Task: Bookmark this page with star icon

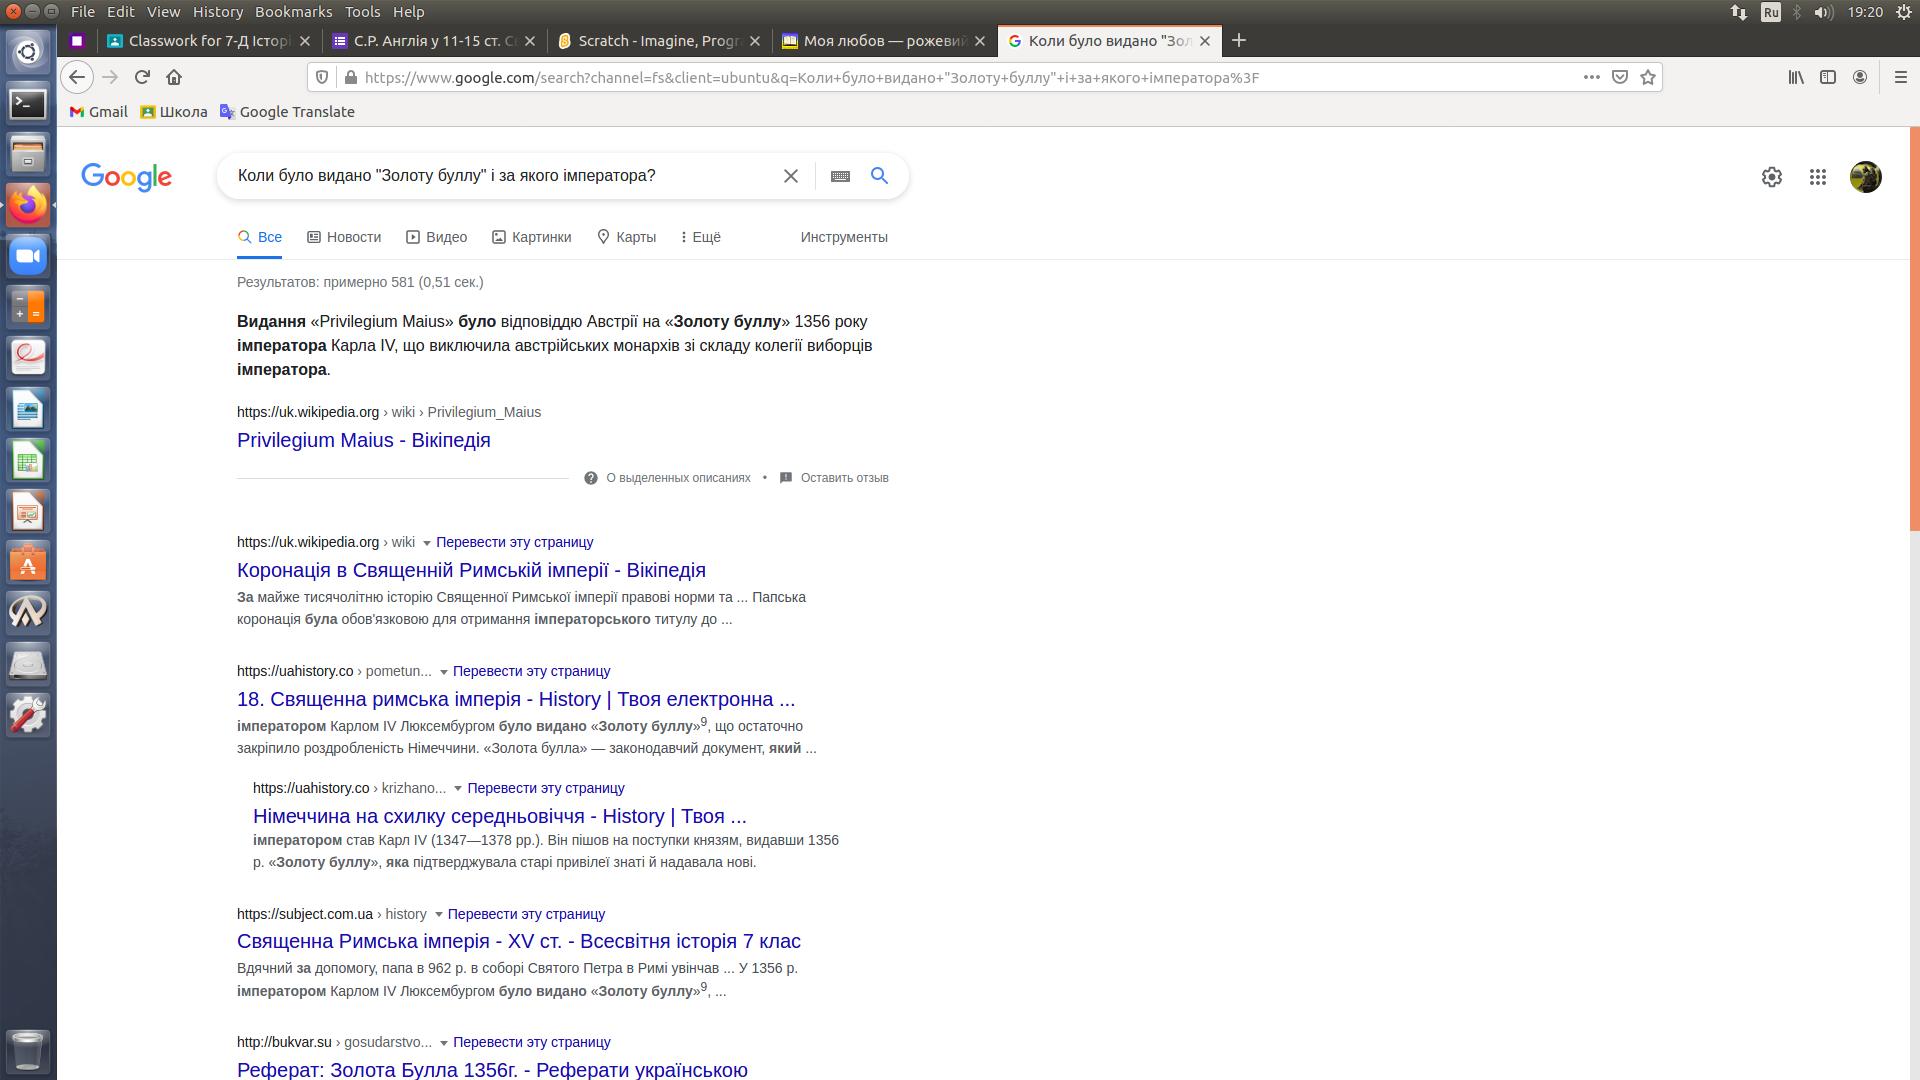Action: click(x=1648, y=77)
